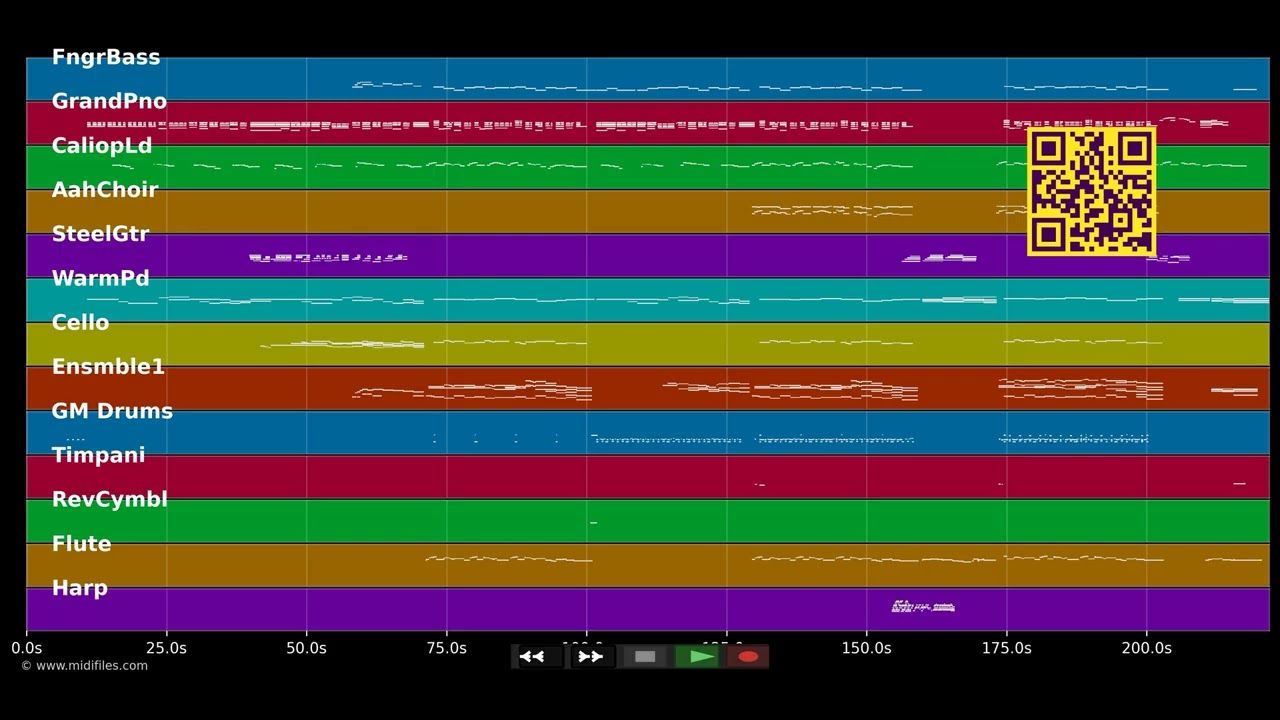Click the 150.0s time axis label

(x=866, y=648)
